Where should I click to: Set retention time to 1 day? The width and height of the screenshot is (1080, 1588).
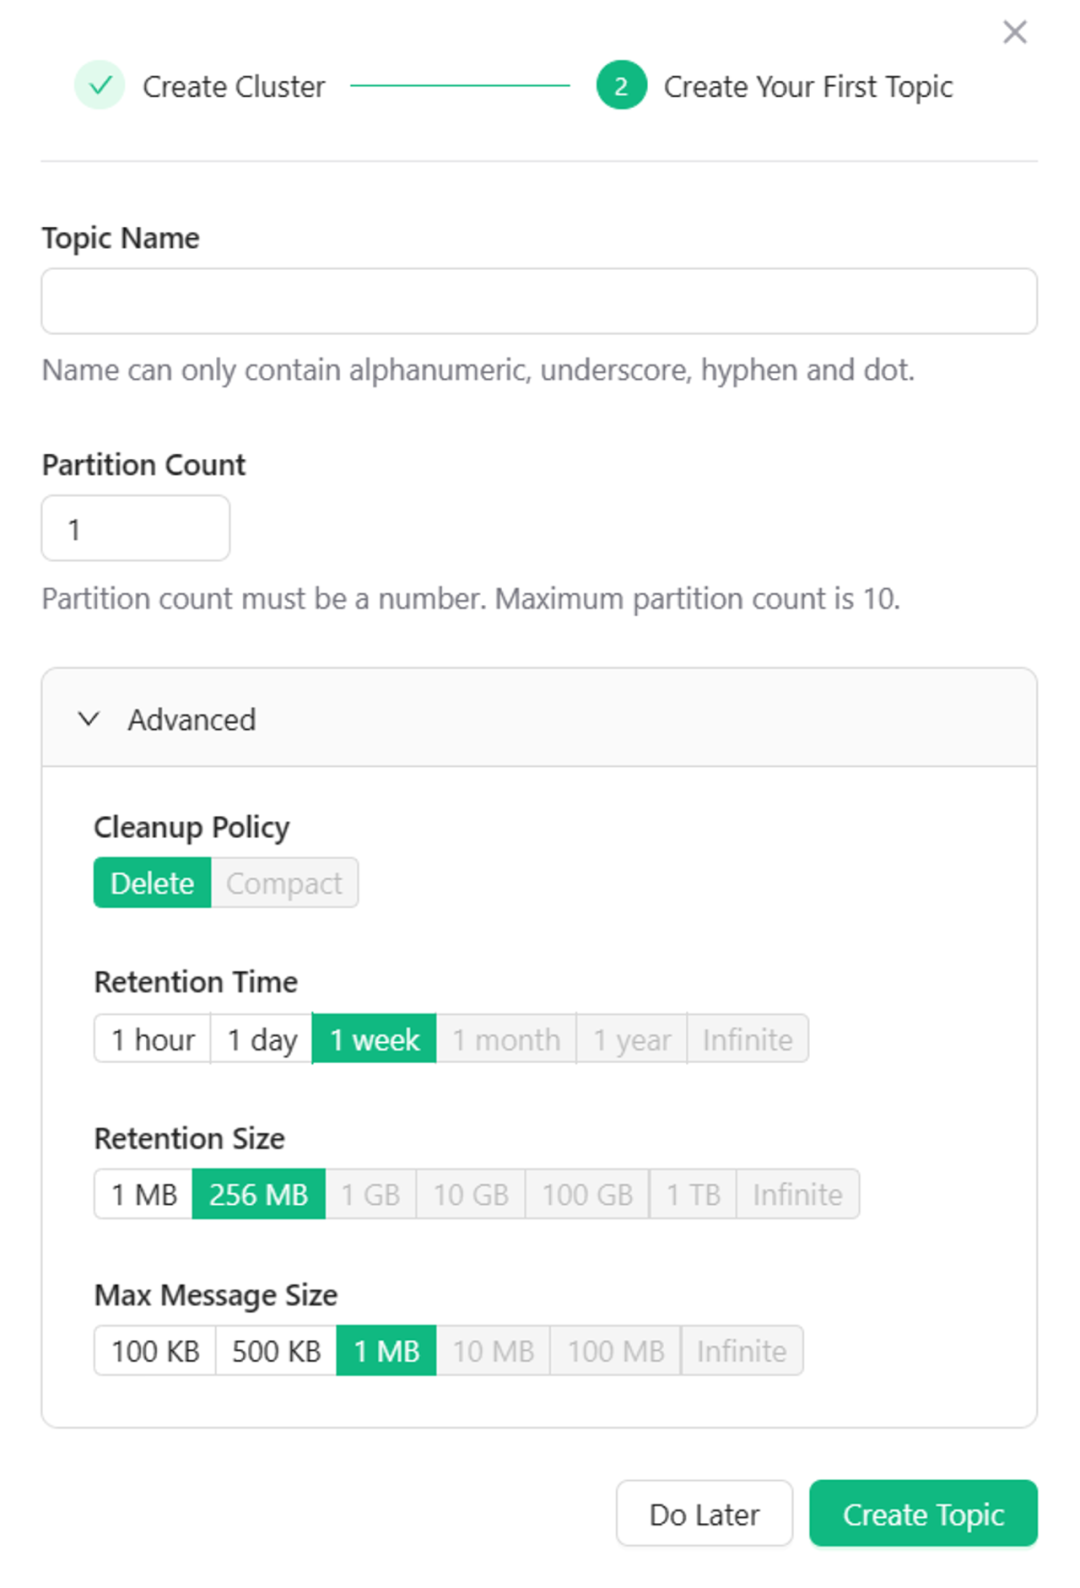(x=262, y=1039)
